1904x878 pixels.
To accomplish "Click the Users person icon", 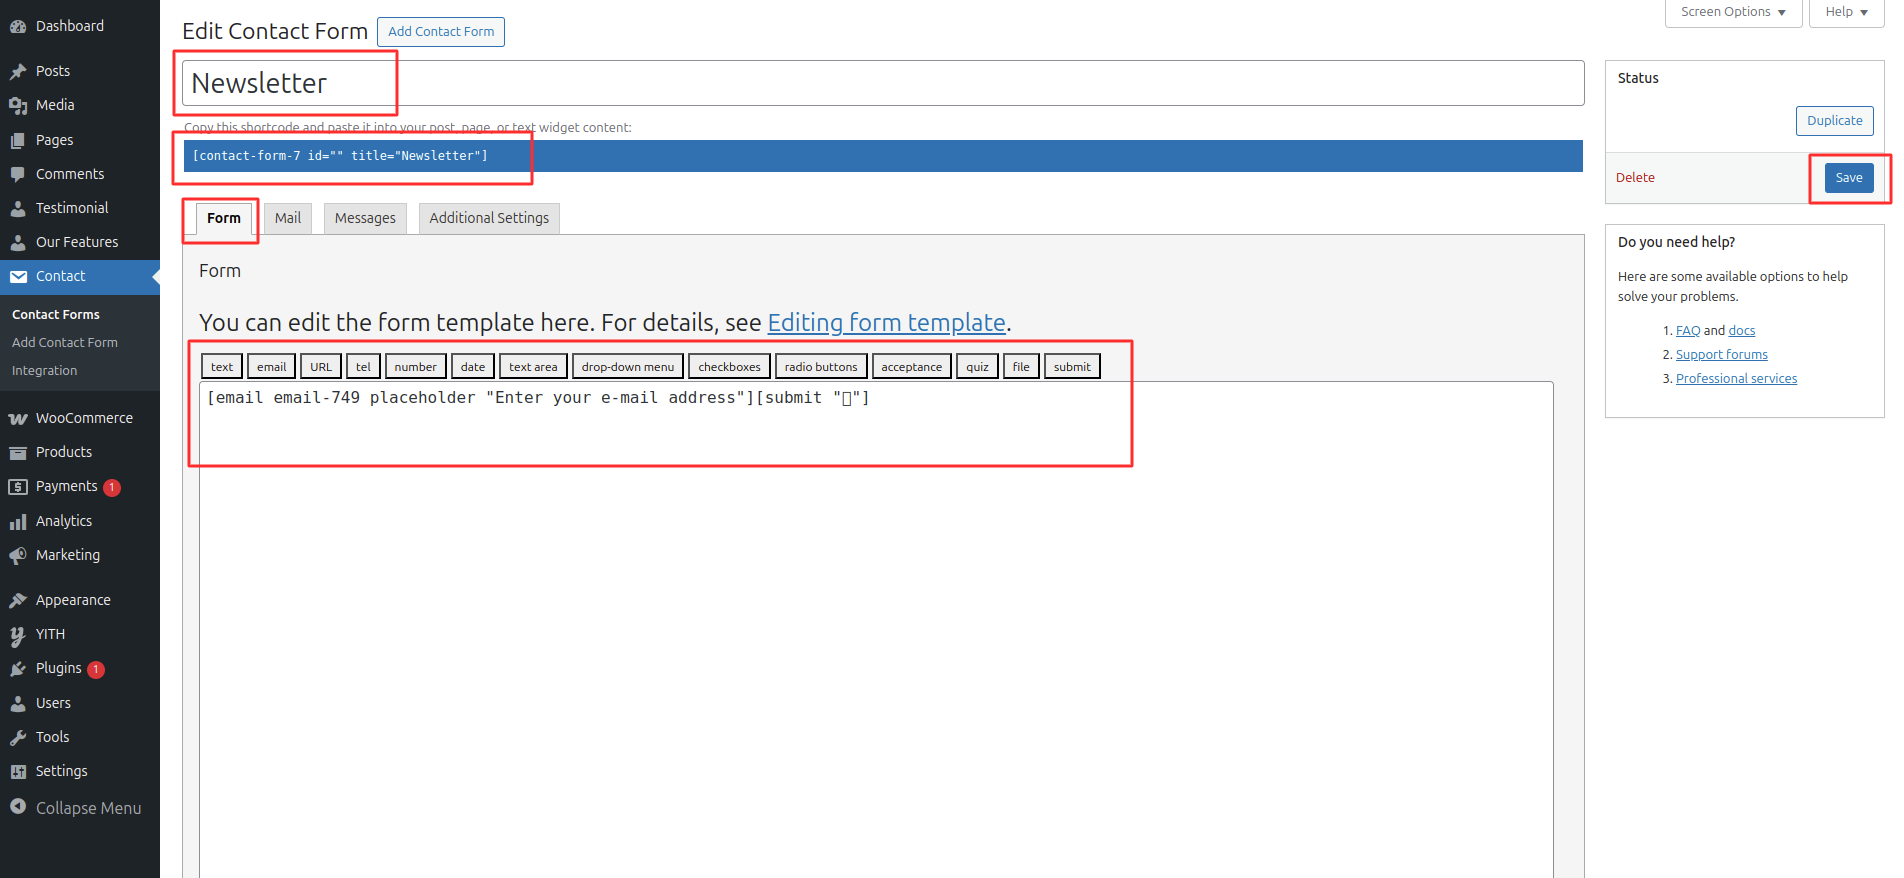I will tap(18, 703).
